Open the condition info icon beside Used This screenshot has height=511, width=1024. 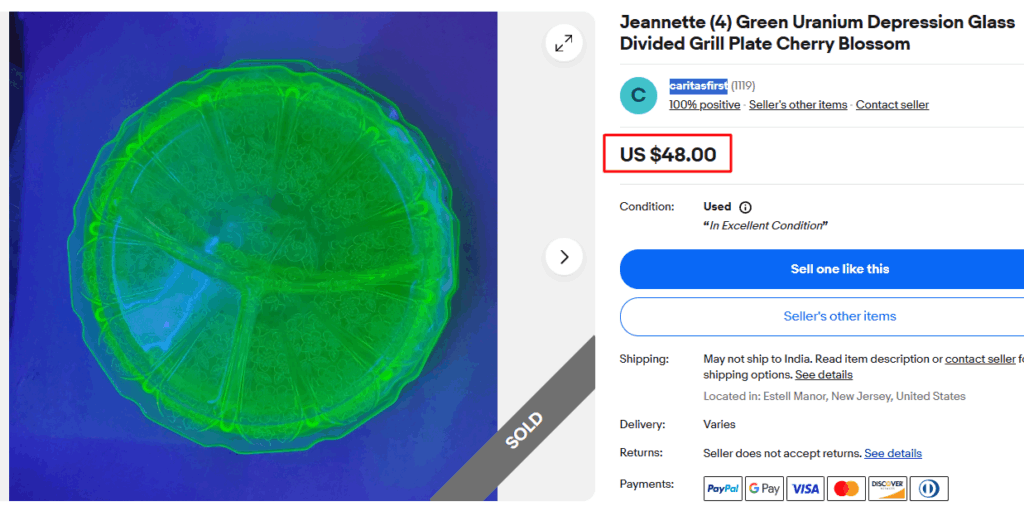pos(745,207)
